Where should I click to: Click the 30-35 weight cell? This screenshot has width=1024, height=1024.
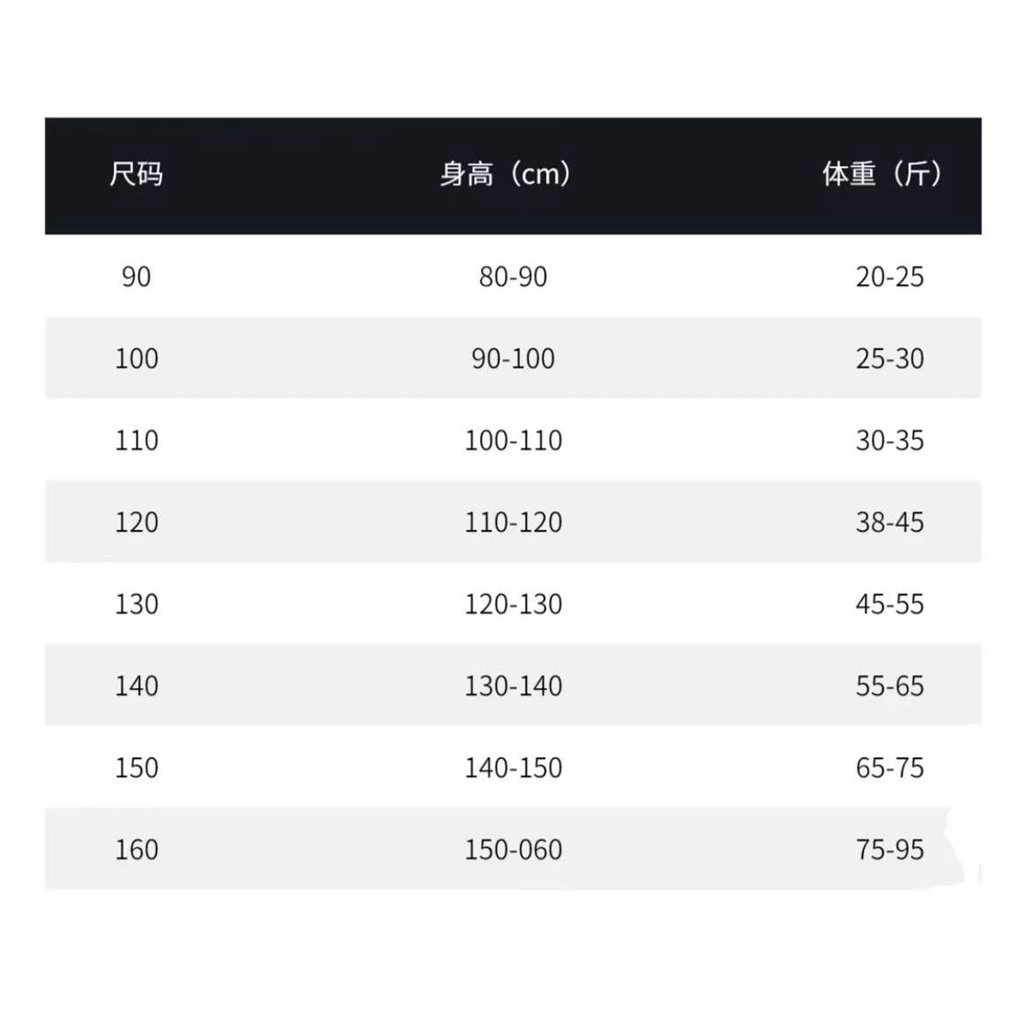tap(890, 441)
